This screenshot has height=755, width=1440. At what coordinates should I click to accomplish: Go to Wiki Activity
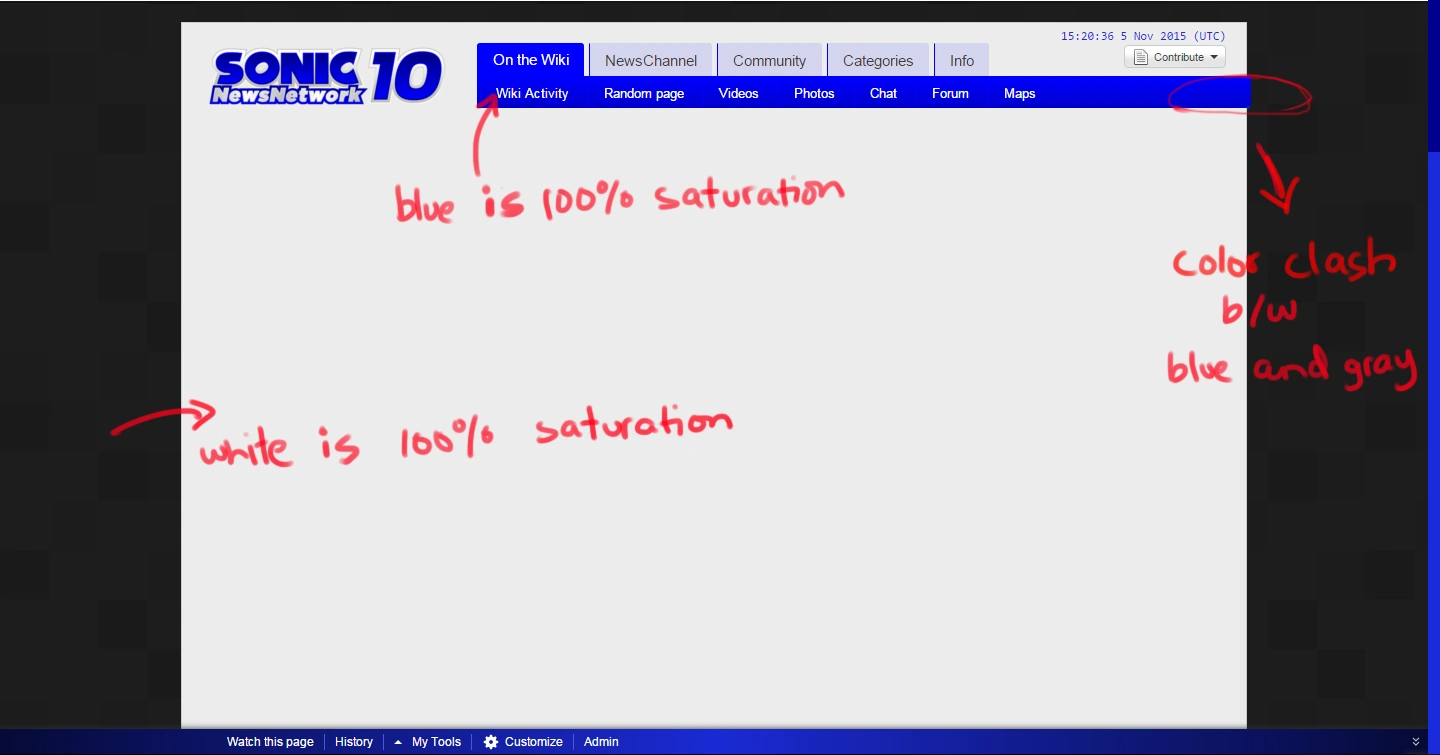[x=532, y=94]
